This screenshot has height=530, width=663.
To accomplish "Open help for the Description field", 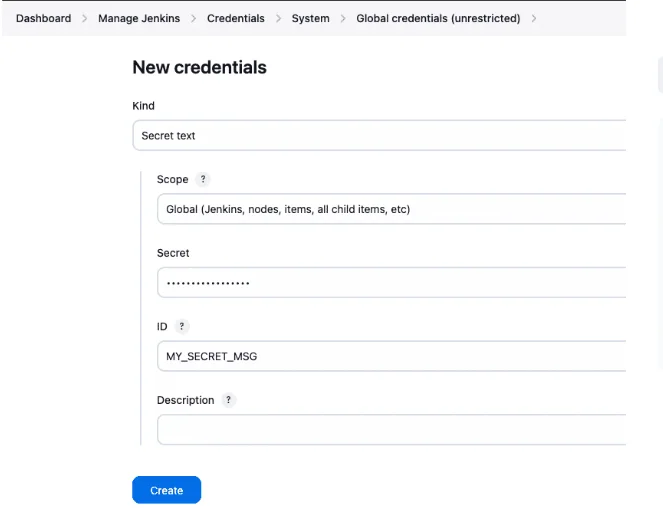I will tap(229, 400).
